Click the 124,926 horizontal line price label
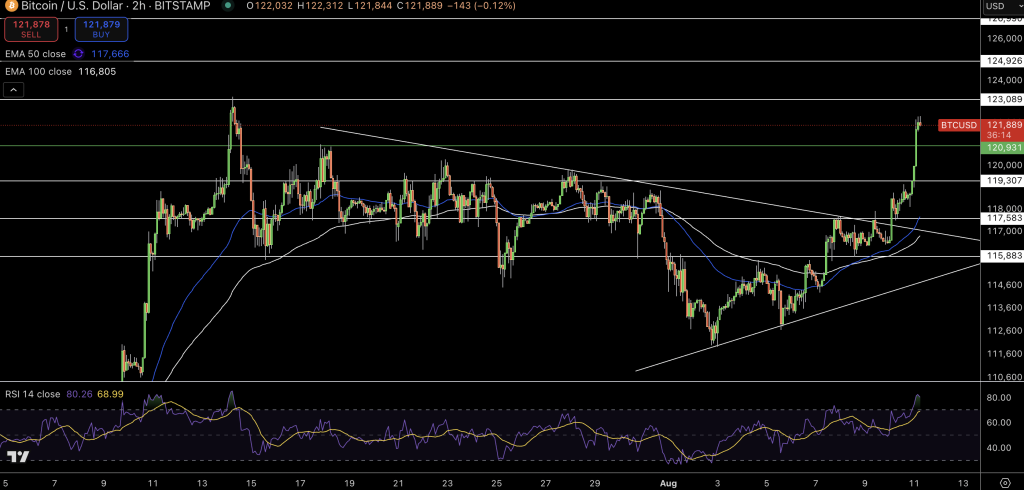The width and height of the screenshot is (1024, 490). tap(1001, 61)
